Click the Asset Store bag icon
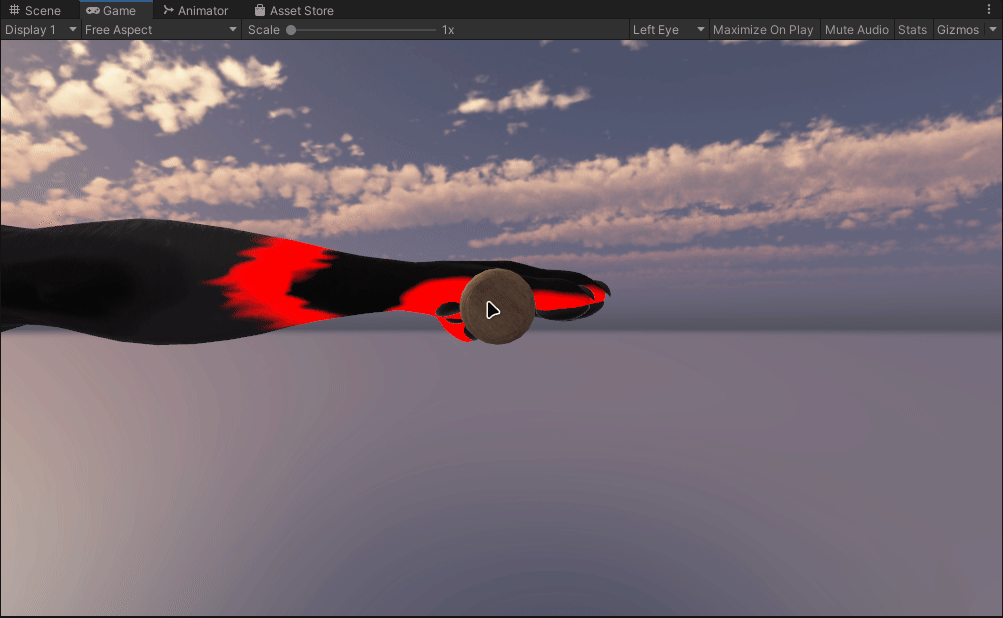1003x618 pixels. (x=260, y=10)
